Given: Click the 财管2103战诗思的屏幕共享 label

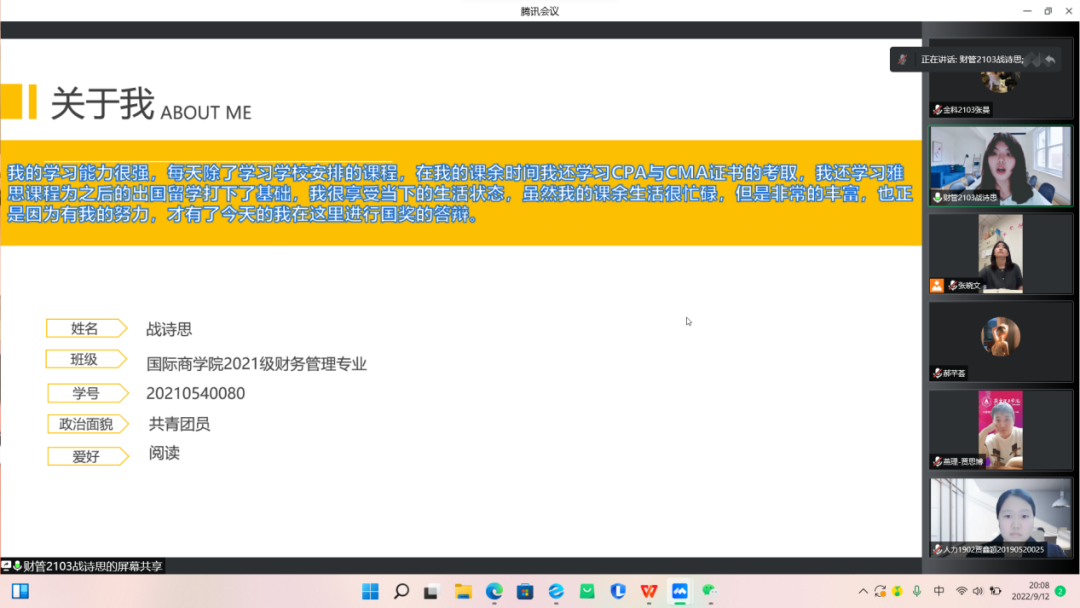Looking at the screenshot, I should (90, 566).
